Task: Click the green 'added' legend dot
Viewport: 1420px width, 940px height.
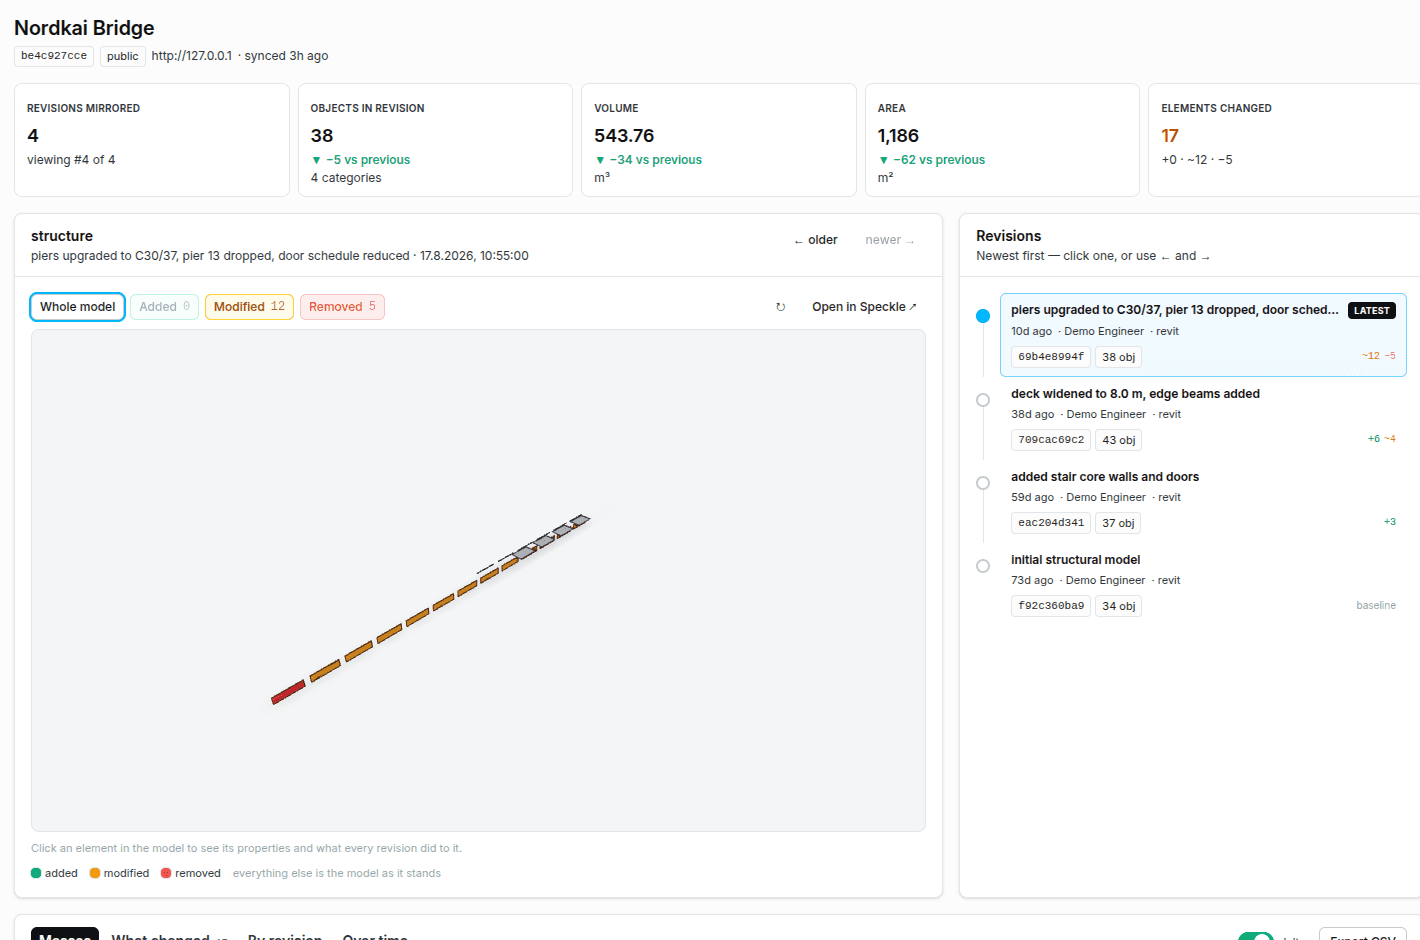Action: click(36, 873)
